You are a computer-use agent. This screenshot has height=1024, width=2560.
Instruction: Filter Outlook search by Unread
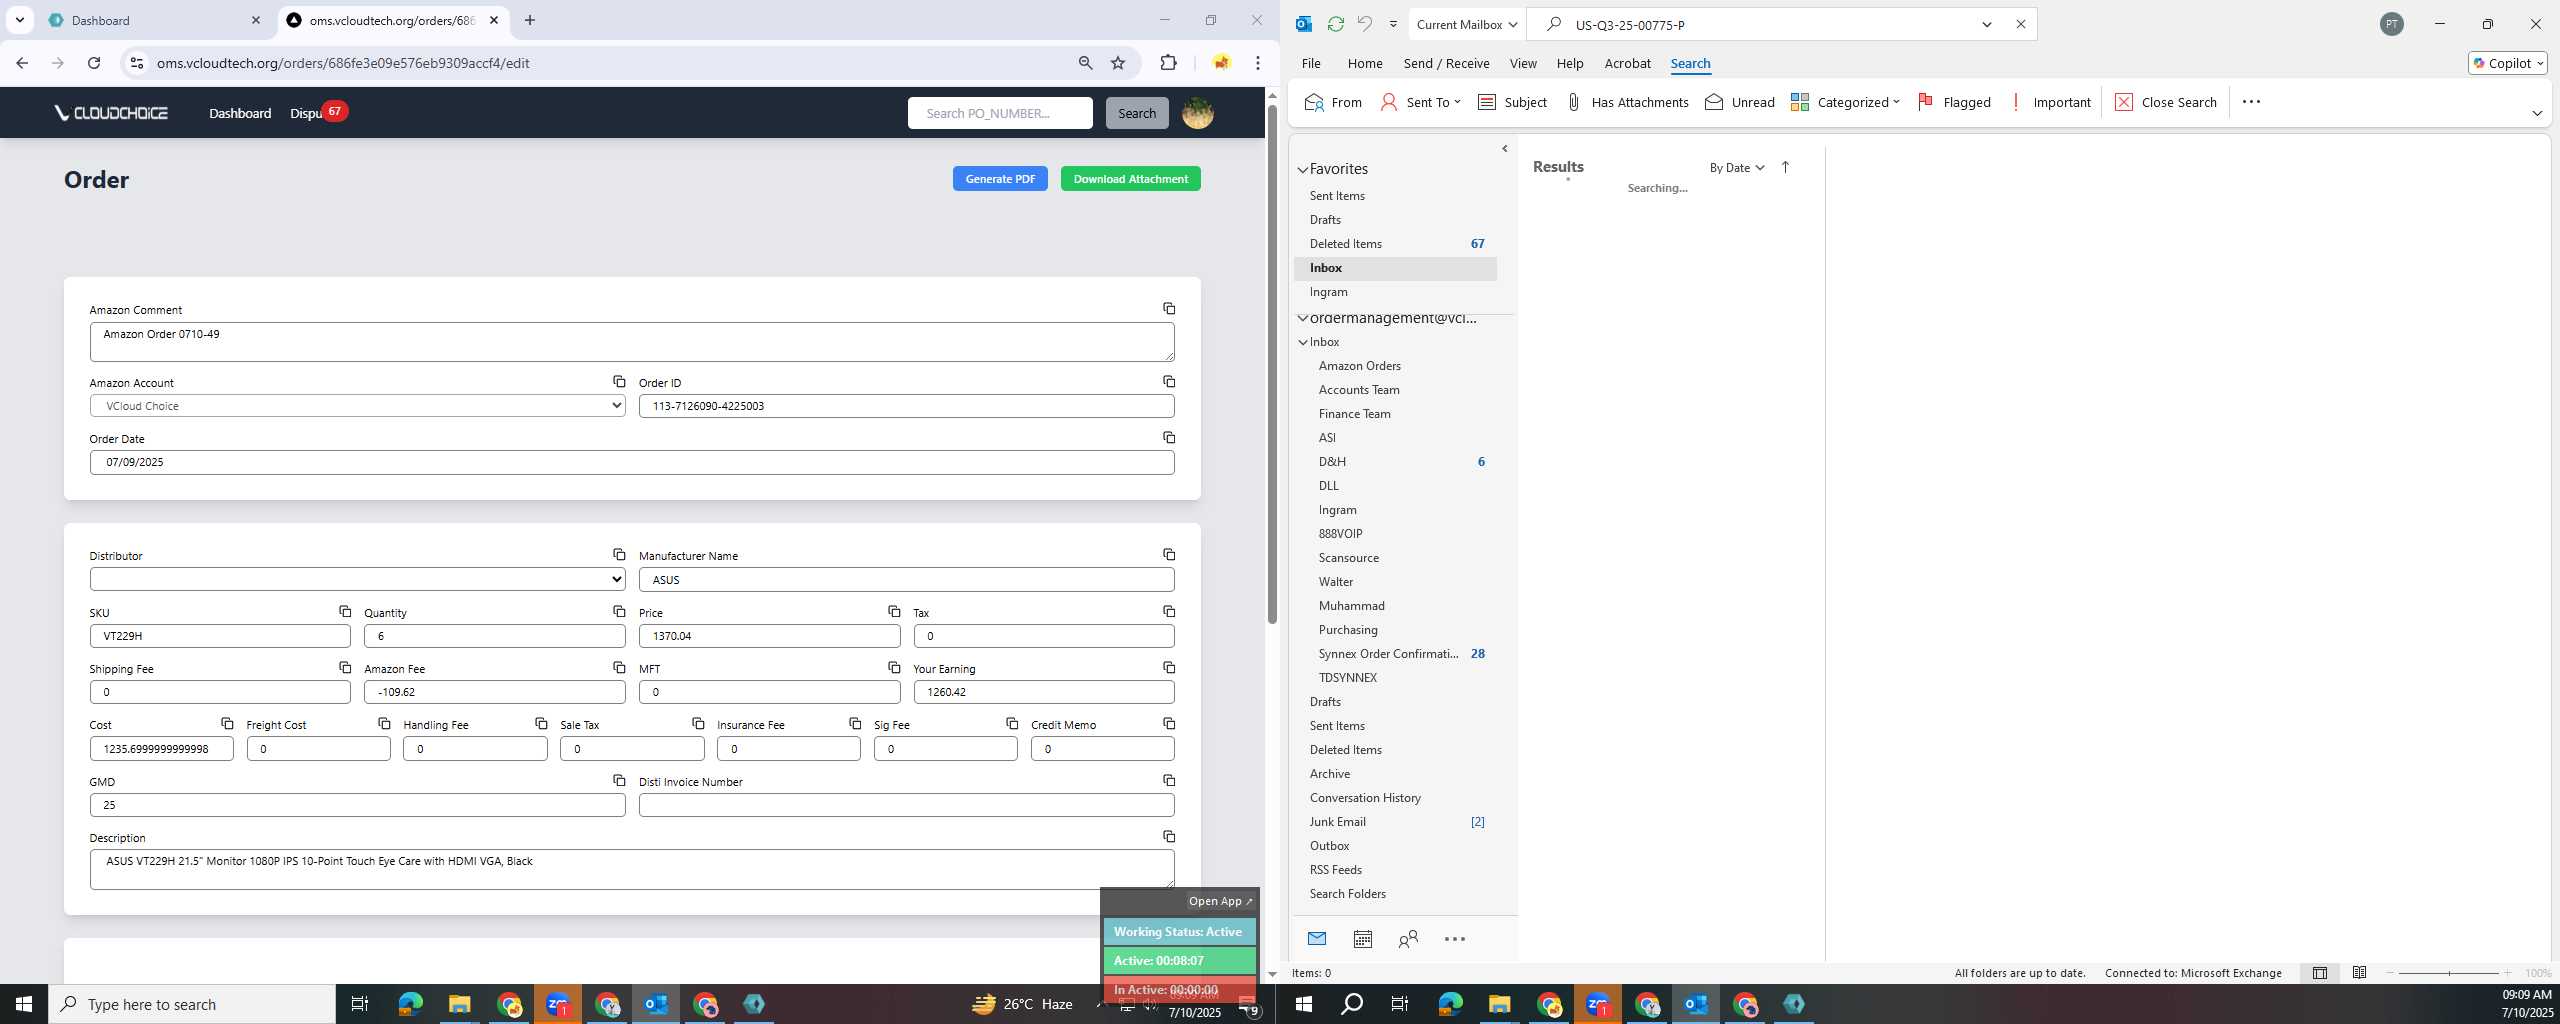pyautogui.click(x=1740, y=102)
